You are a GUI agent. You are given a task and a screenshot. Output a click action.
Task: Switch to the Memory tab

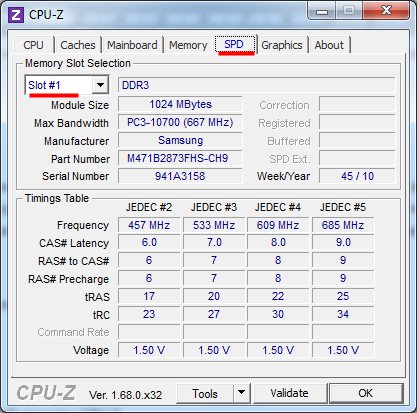point(188,45)
